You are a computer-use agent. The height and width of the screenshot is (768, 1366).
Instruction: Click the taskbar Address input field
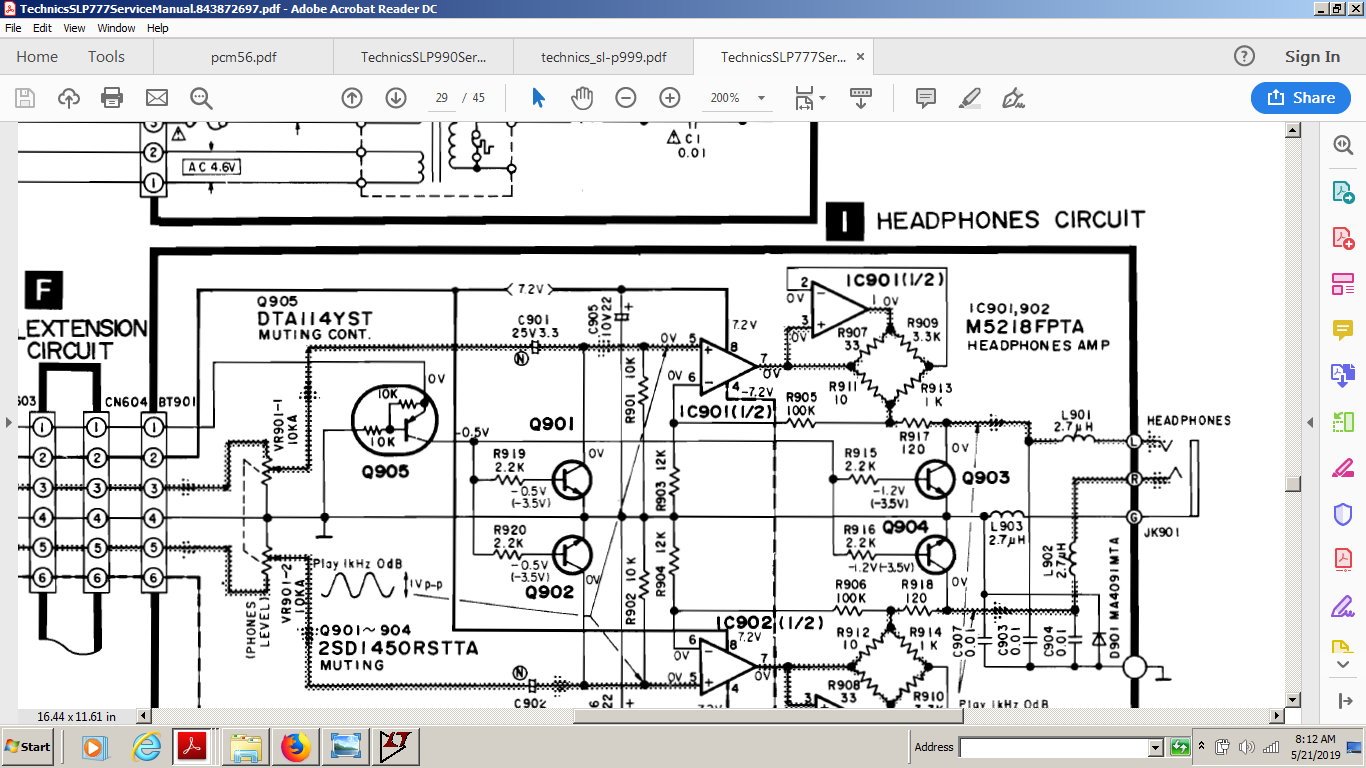click(x=1054, y=747)
